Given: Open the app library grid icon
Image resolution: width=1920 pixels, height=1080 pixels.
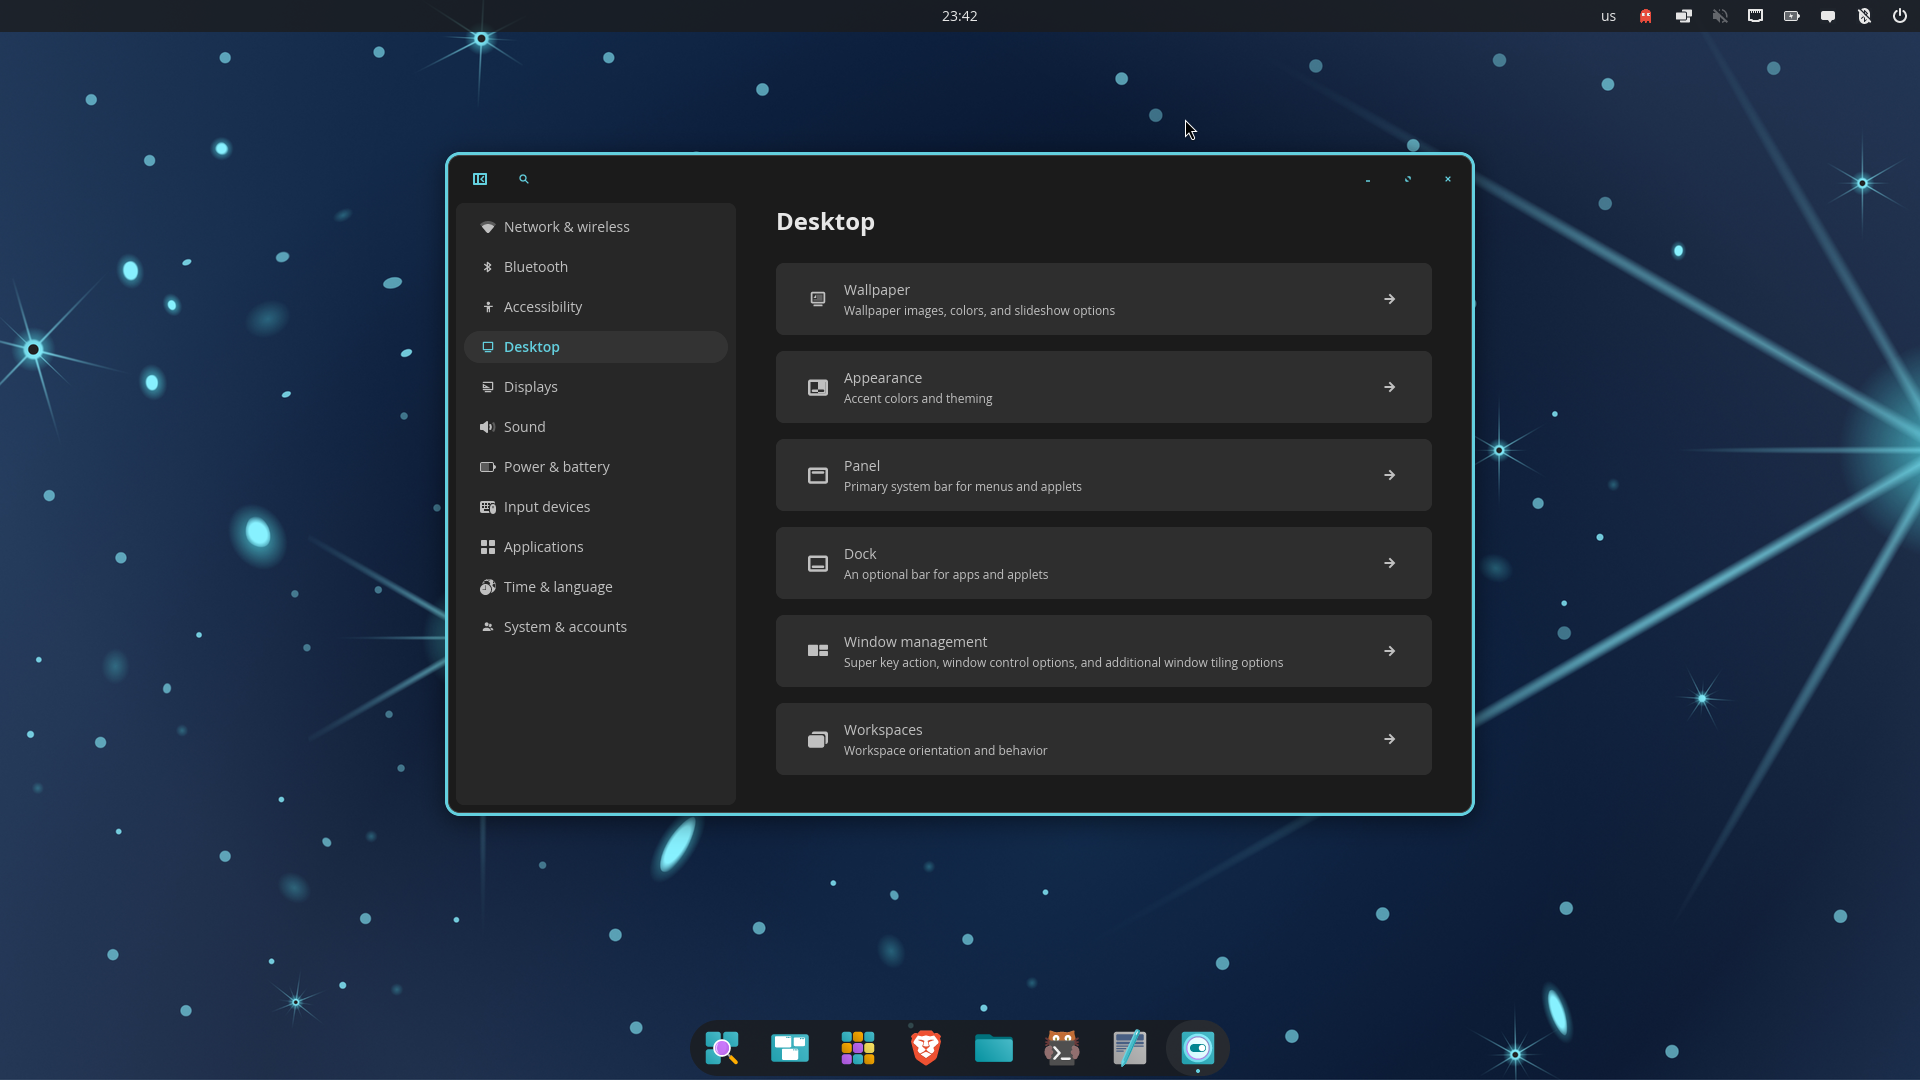Looking at the screenshot, I should (858, 1048).
